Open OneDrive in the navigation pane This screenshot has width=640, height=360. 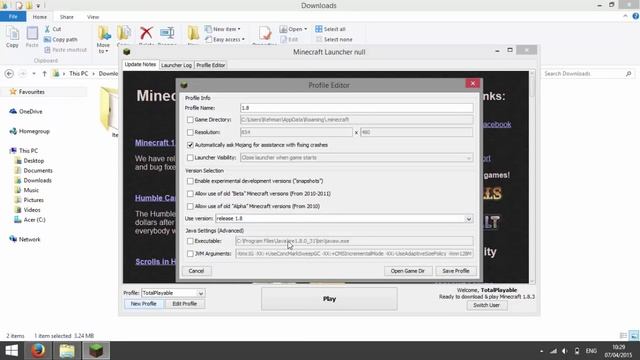tap(26, 111)
